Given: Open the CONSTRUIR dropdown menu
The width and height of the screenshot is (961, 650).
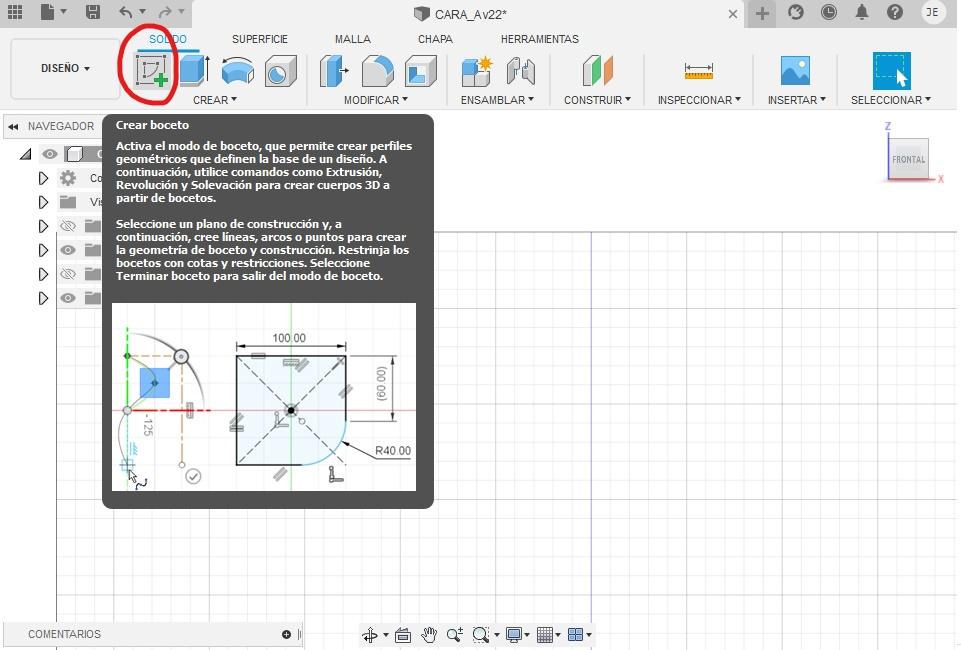Looking at the screenshot, I should point(597,100).
